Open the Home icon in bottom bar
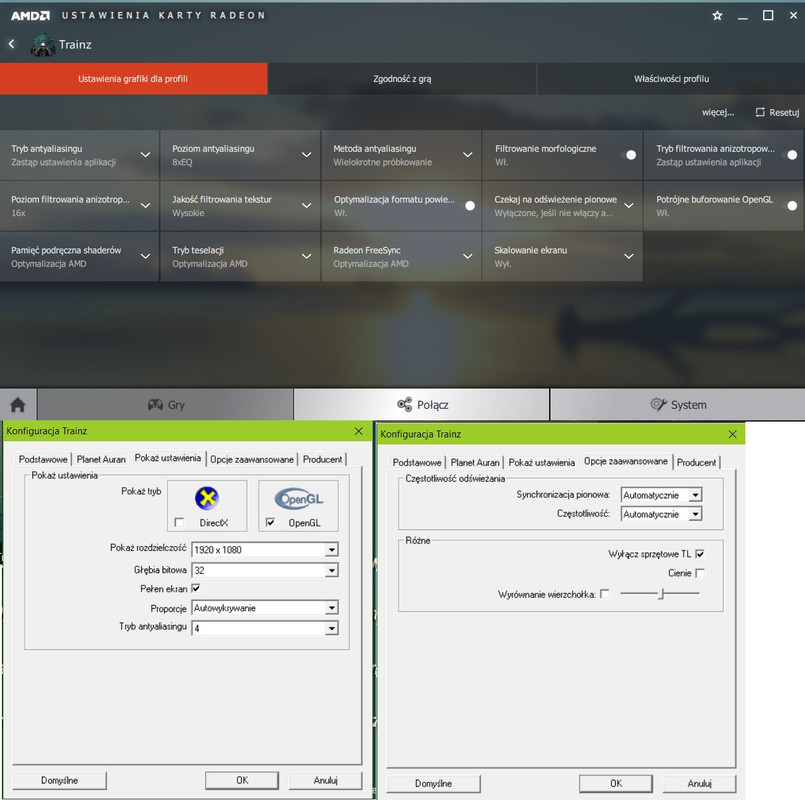 tap(18, 405)
